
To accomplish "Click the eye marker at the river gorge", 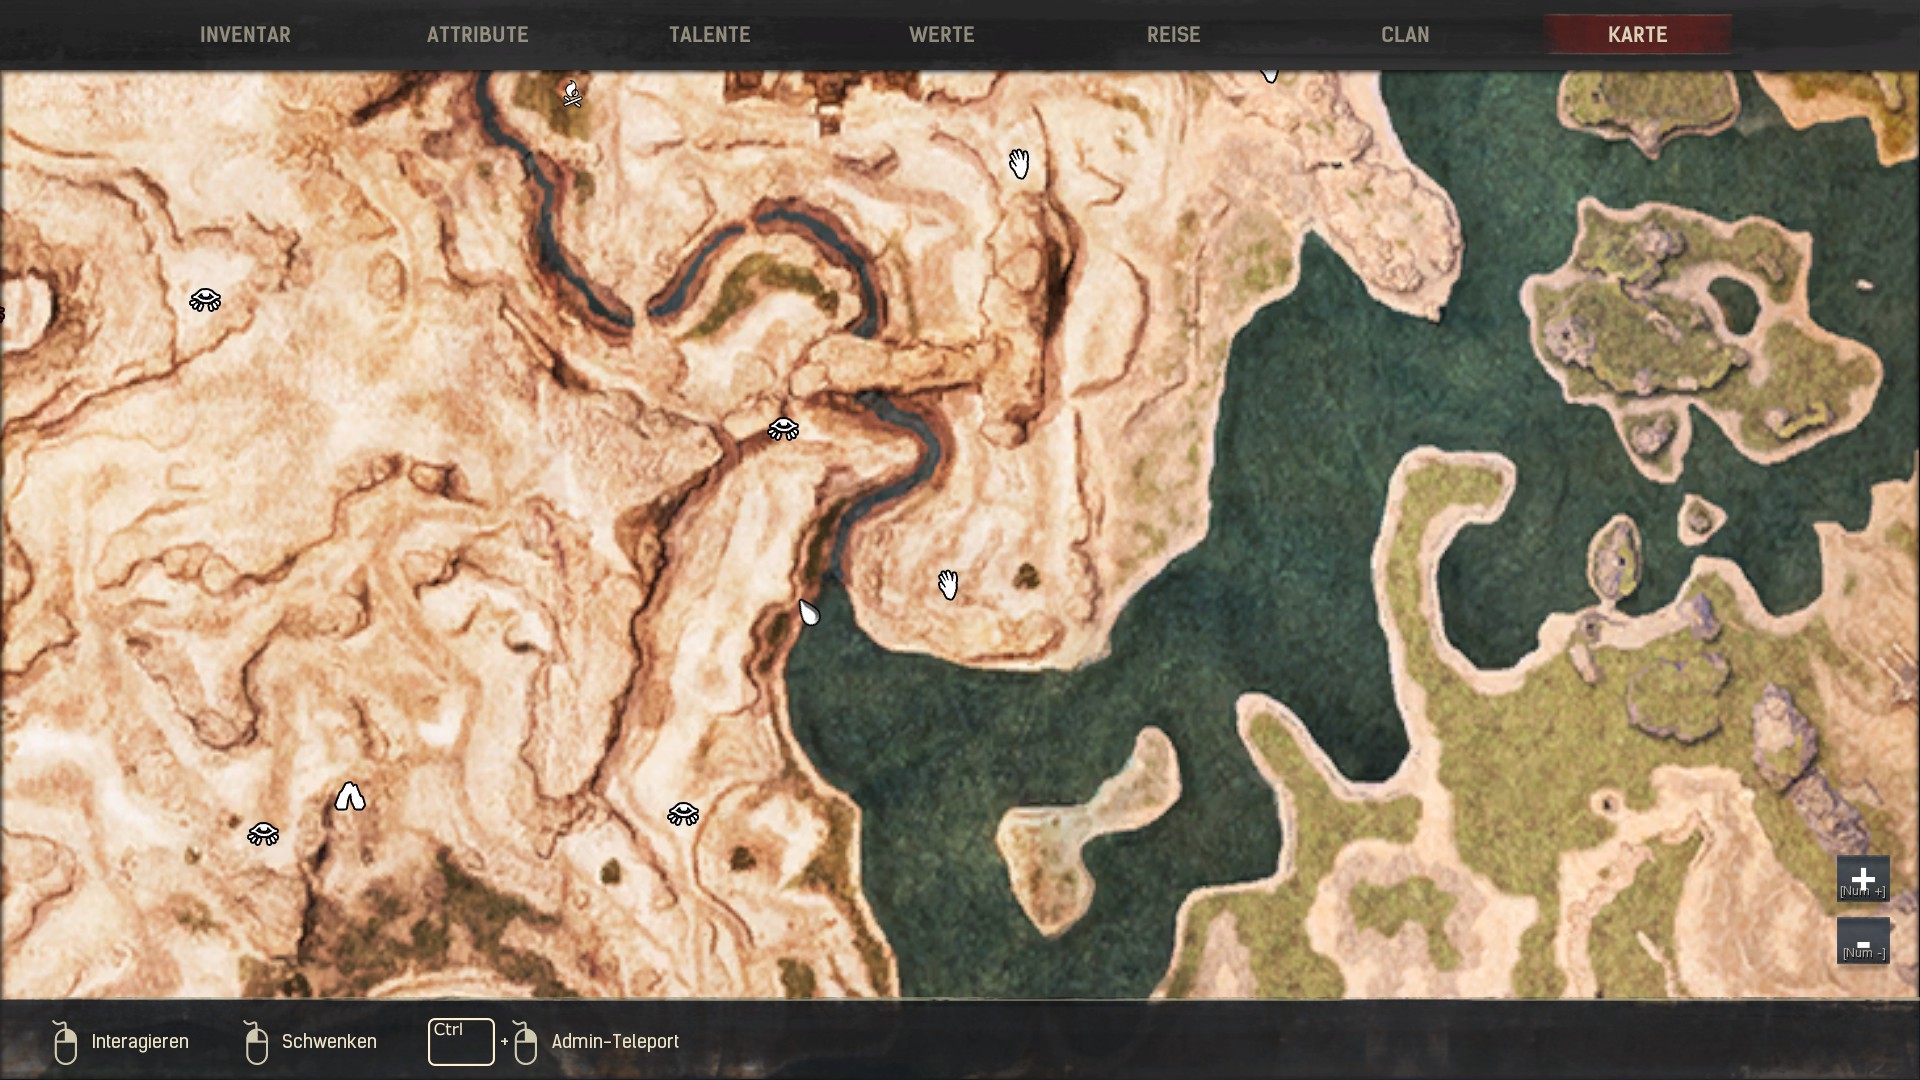I will (x=783, y=429).
